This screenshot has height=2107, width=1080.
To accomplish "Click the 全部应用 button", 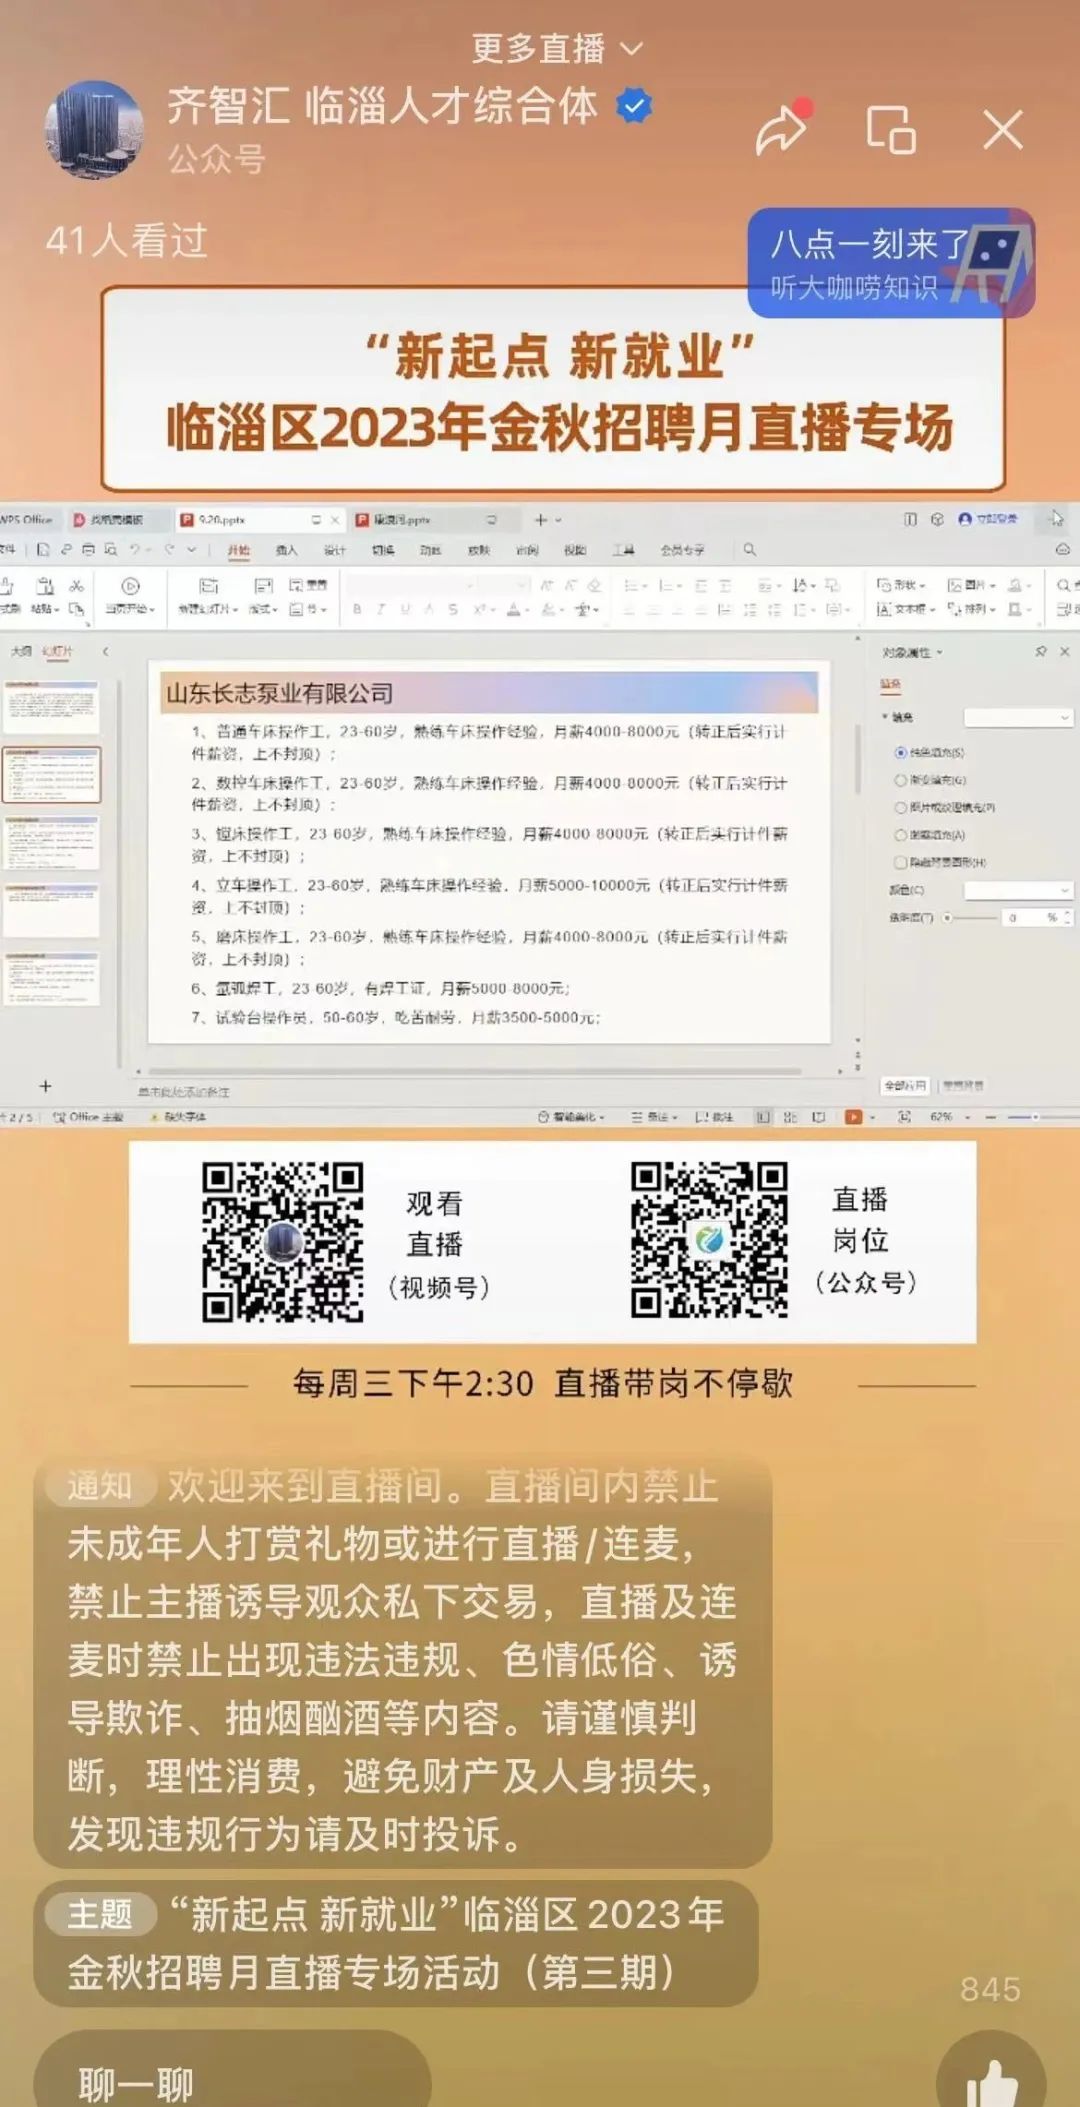I will point(905,1085).
